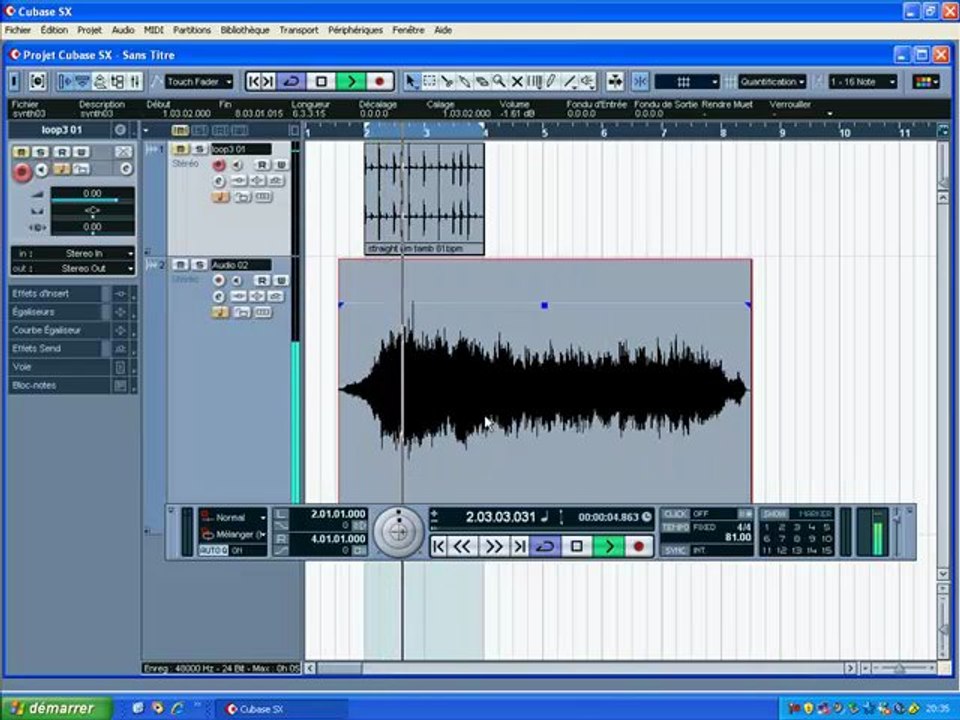This screenshot has width=960, height=720.
Task: Open the channel EQ icon on loop3 01 track
Action: tap(257, 181)
